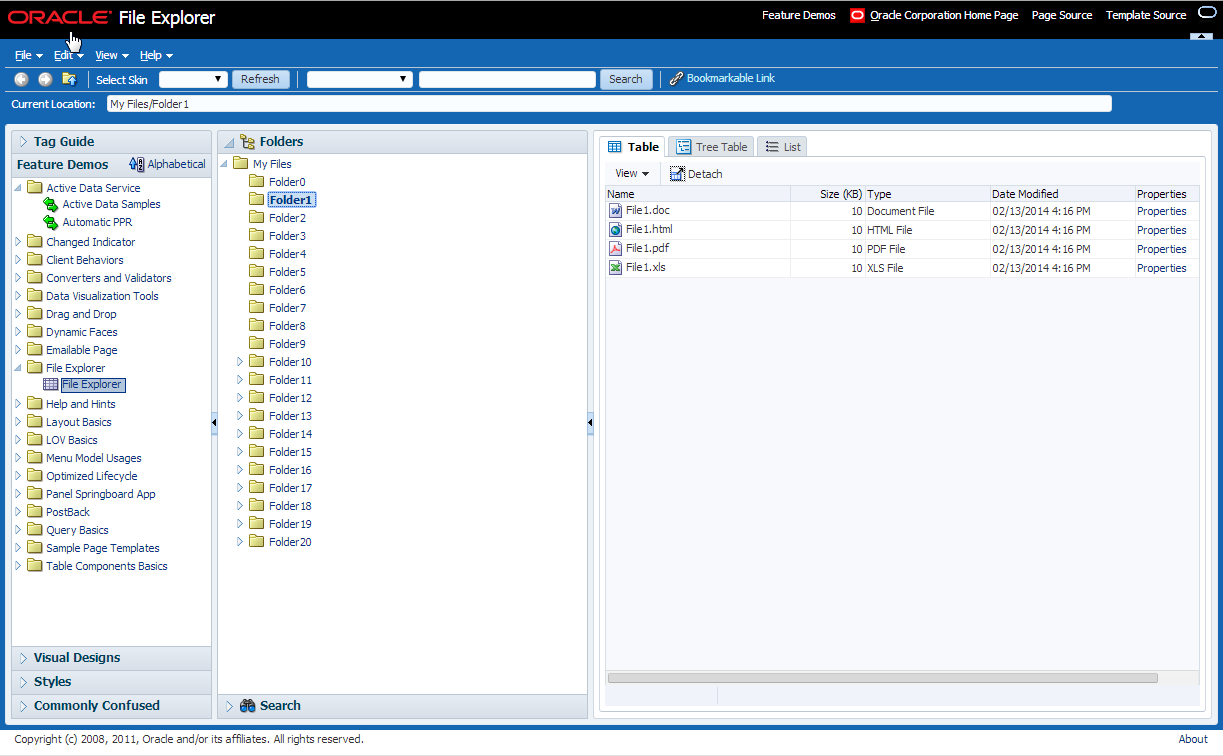Image resolution: width=1223 pixels, height=756 pixels.
Task: Click the collapse toggle at the header's top right
Action: point(1201,36)
